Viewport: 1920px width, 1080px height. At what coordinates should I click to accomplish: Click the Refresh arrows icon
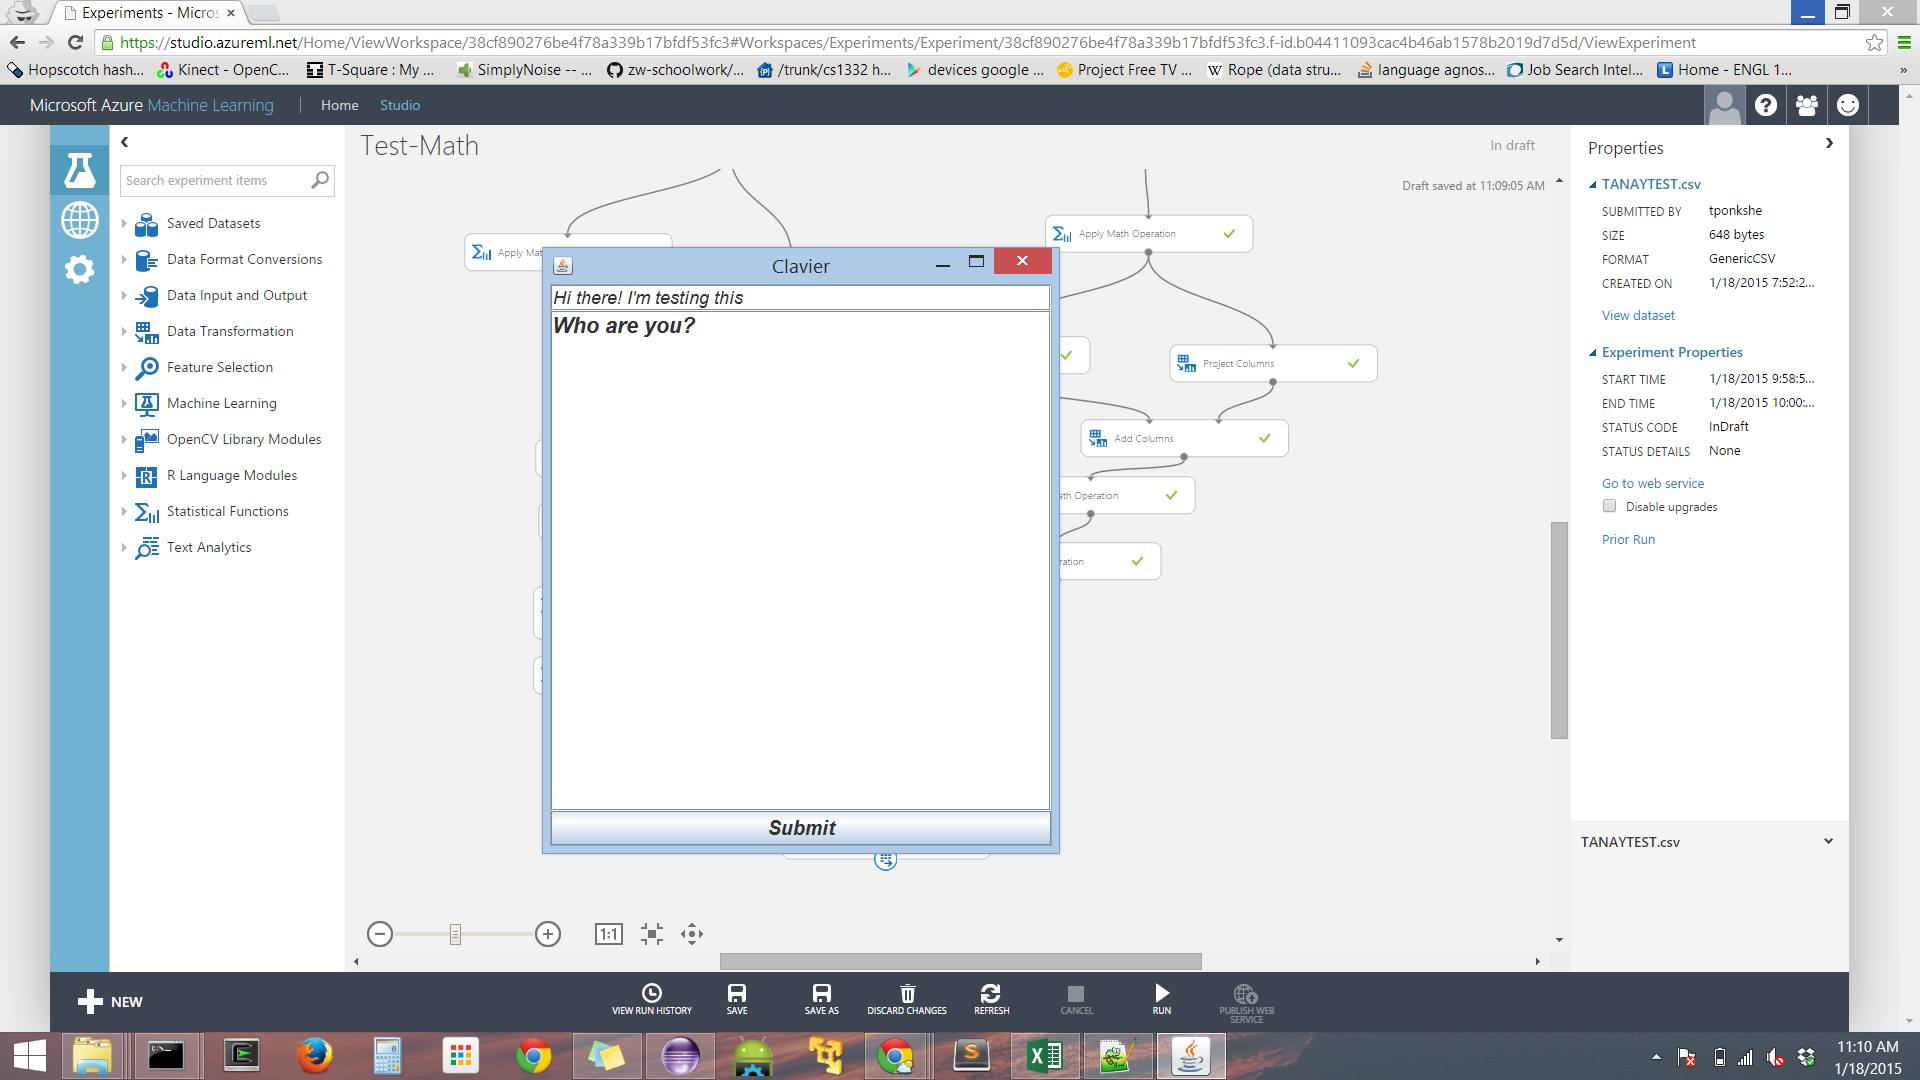click(991, 993)
